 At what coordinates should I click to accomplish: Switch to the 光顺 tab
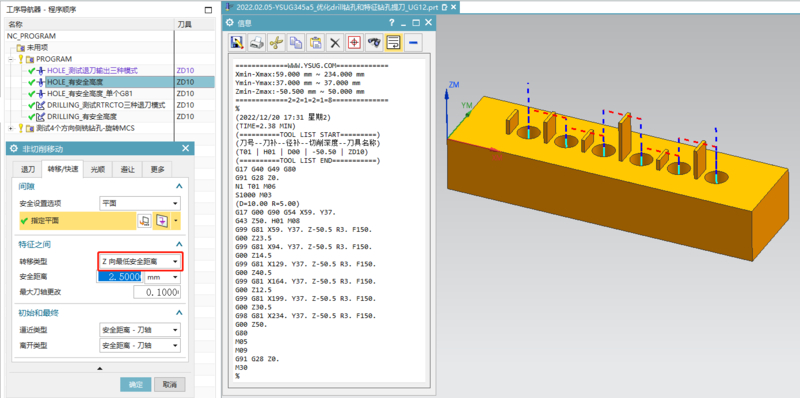97,169
